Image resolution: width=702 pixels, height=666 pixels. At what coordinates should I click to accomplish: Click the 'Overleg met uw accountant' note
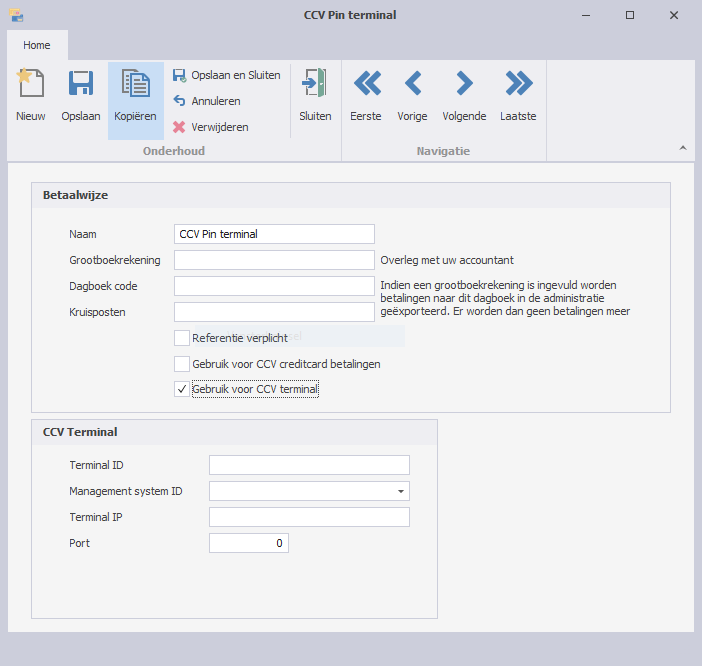point(447,260)
